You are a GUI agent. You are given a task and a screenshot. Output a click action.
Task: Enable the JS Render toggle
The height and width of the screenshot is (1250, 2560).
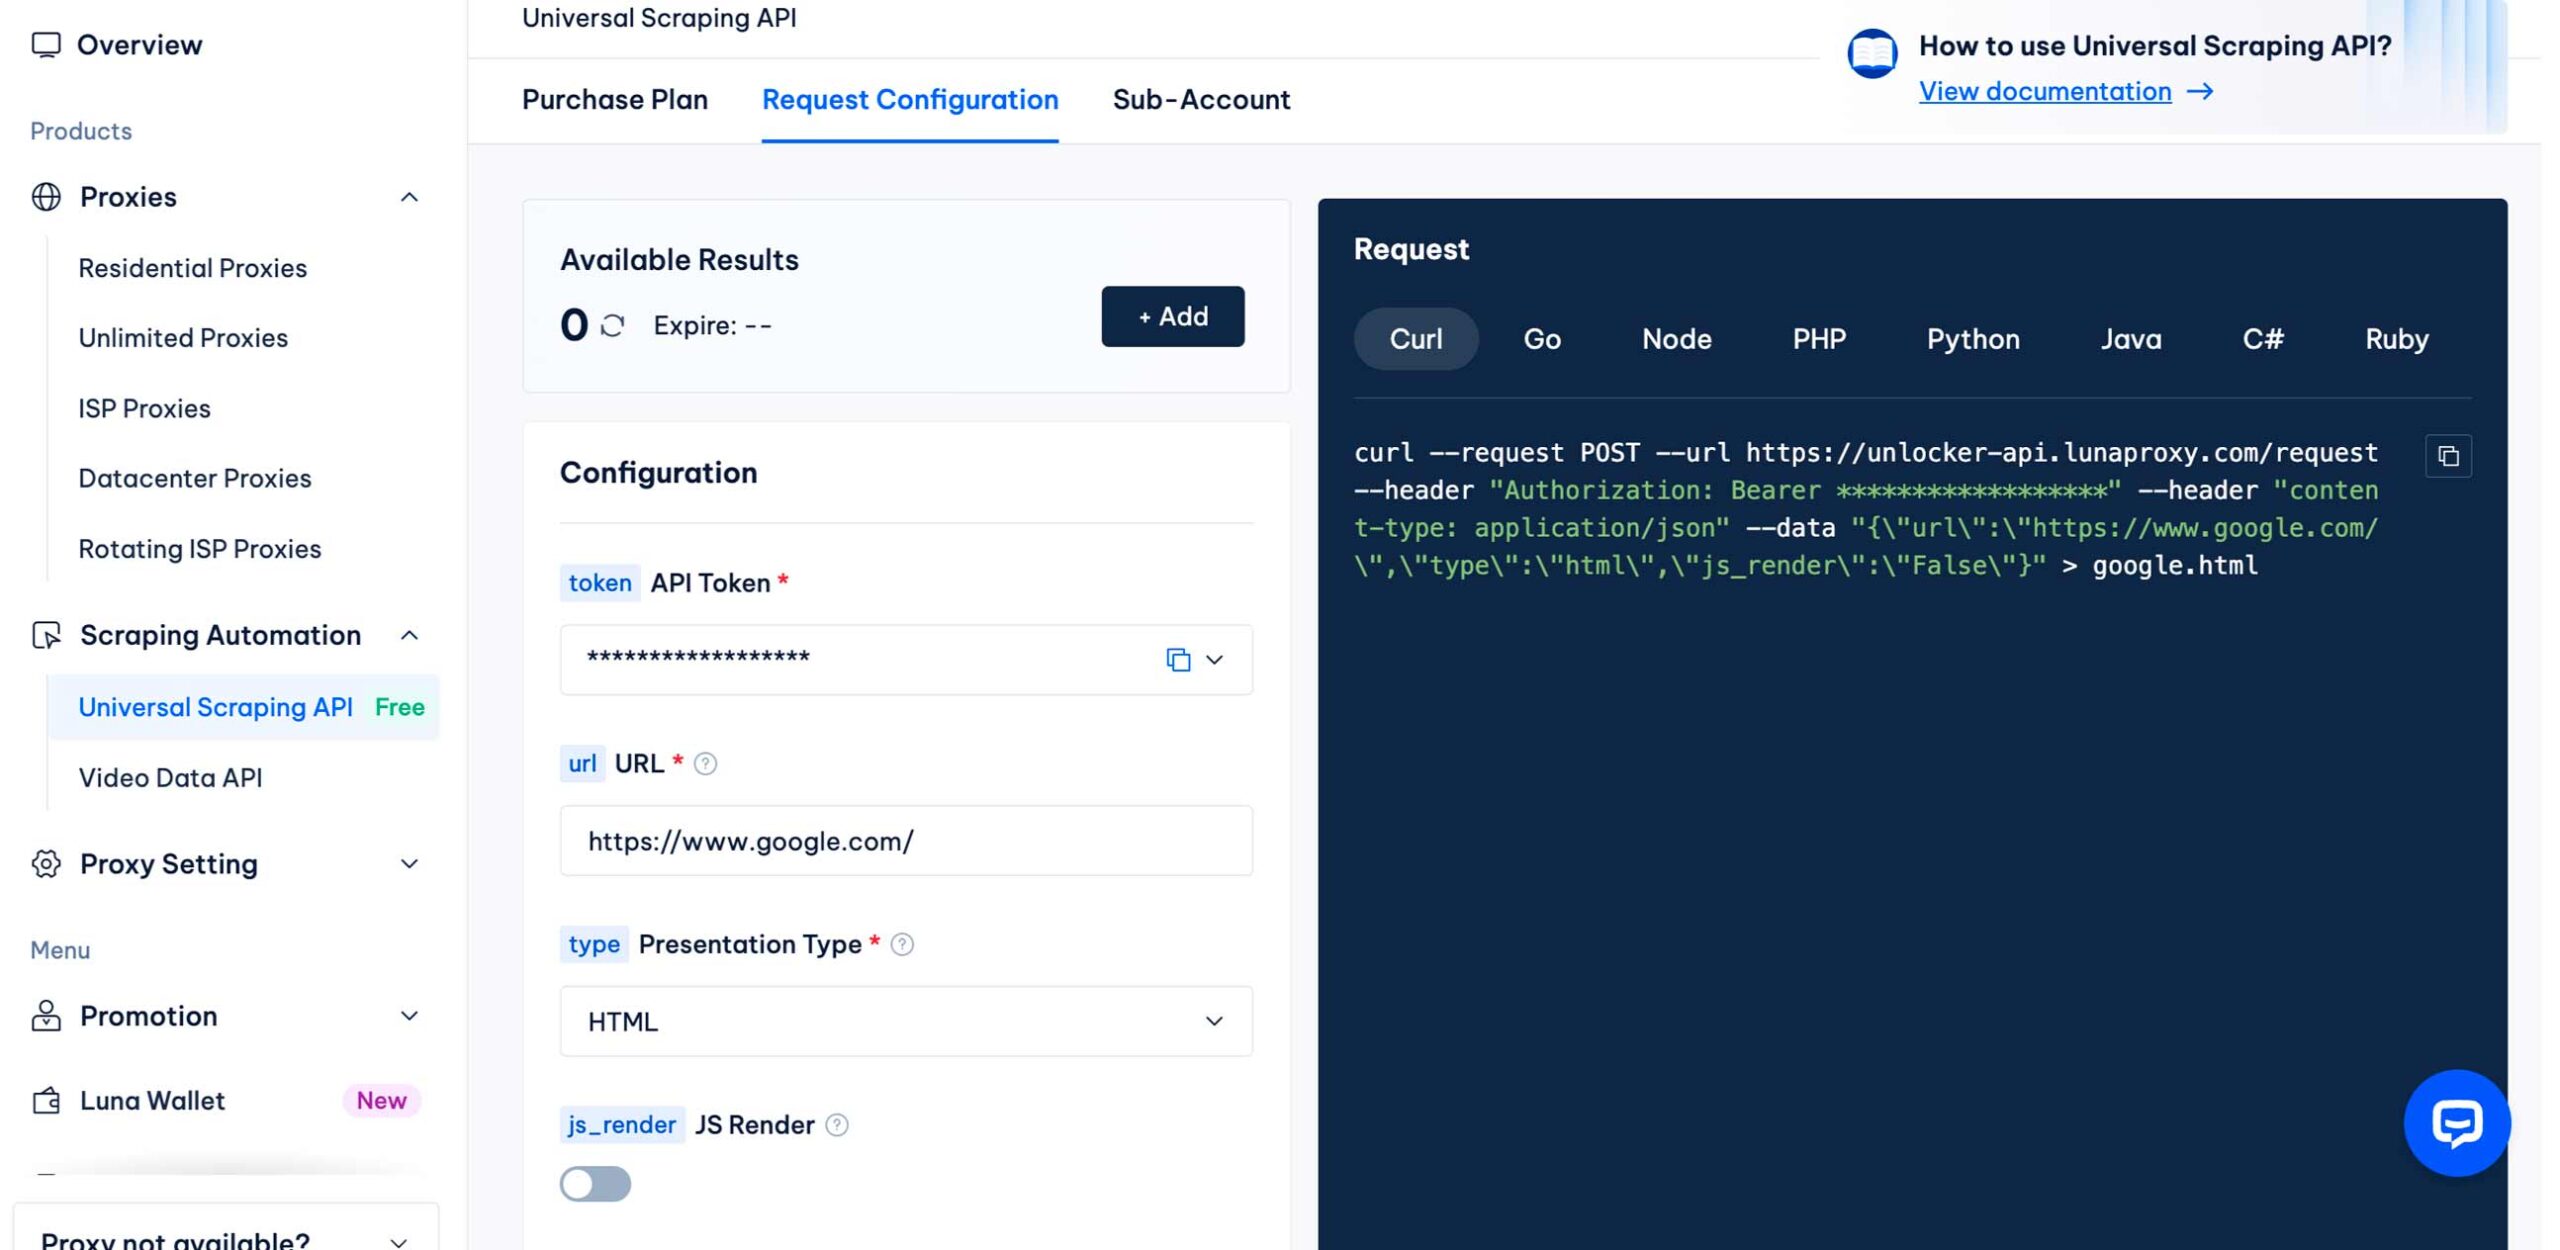pos(595,1184)
